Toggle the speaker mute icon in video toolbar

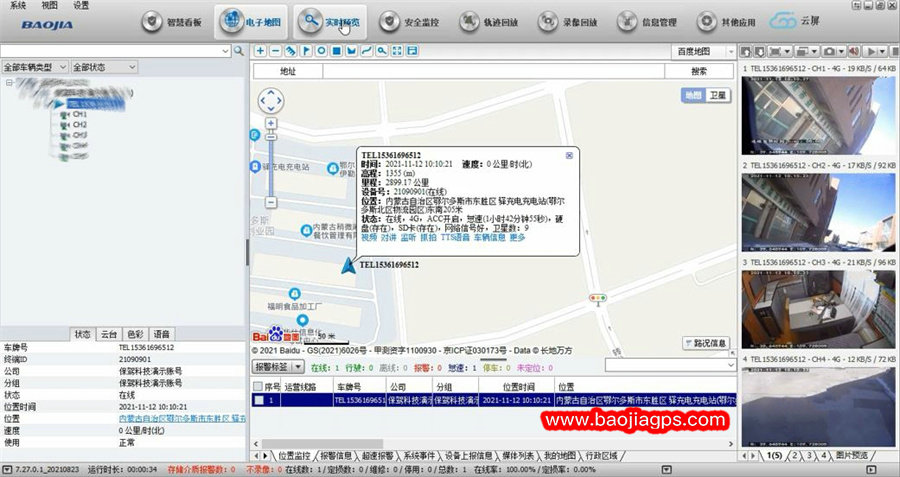[x=854, y=52]
